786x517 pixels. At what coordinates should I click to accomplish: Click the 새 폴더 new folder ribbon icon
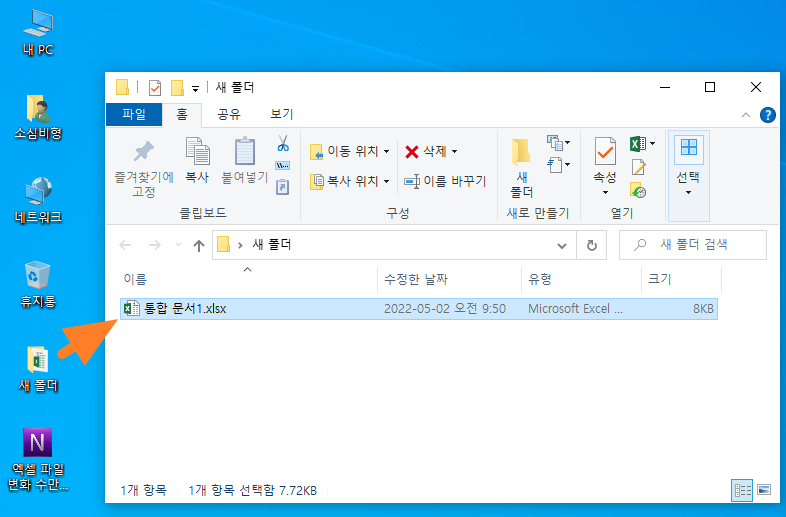(521, 152)
